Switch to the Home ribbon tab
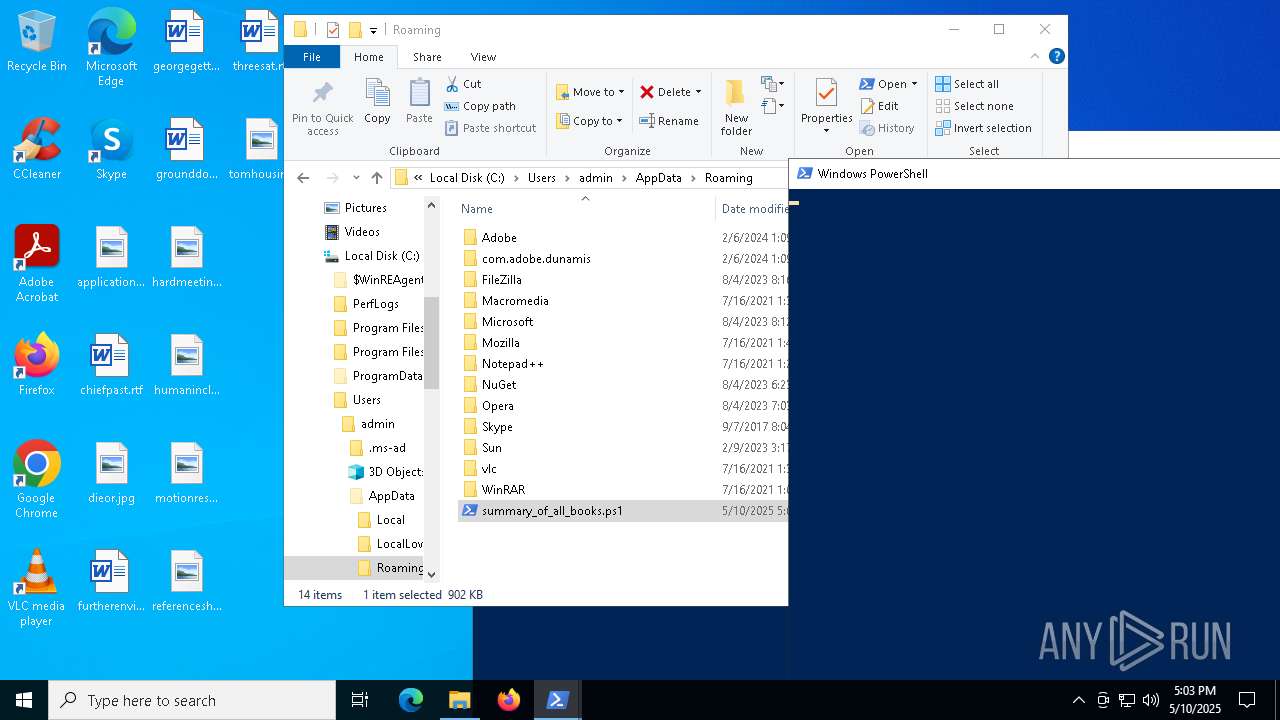 [x=369, y=57]
